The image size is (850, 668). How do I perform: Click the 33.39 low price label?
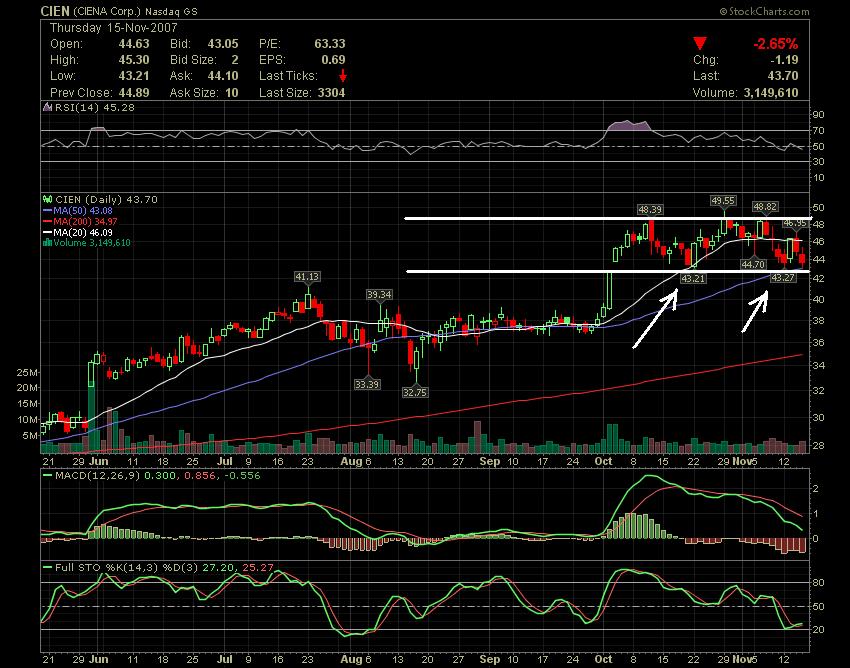click(366, 384)
